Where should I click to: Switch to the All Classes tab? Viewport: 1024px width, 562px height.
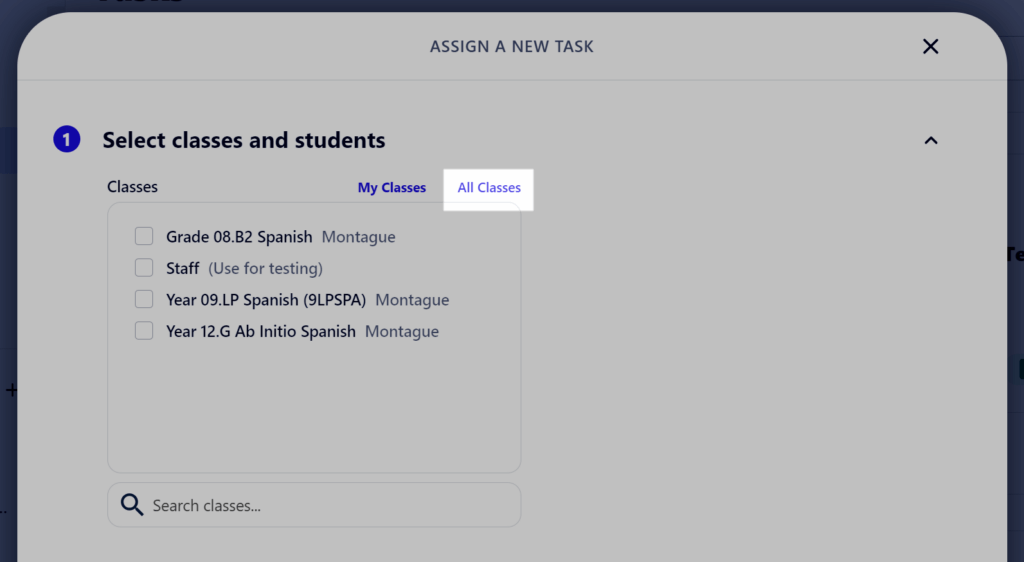[x=489, y=188]
